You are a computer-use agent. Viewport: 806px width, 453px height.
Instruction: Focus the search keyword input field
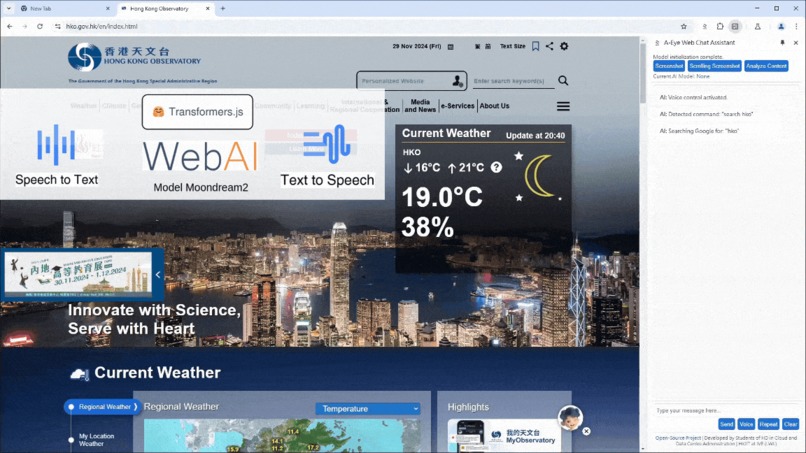pos(513,81)
